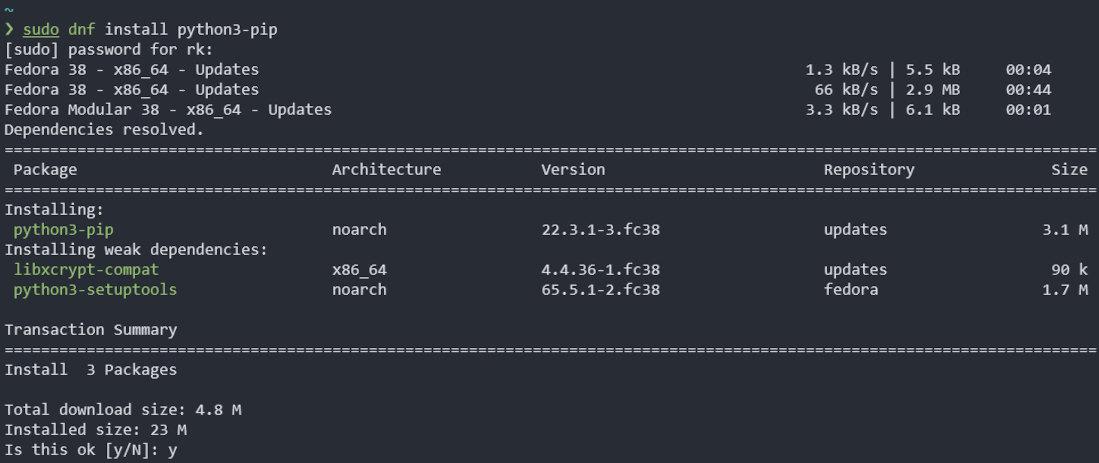Click the prompt arrow symbol before sudo
Image resolution: width=1099 pixels, height=463 pixels.
click(9, 30)
